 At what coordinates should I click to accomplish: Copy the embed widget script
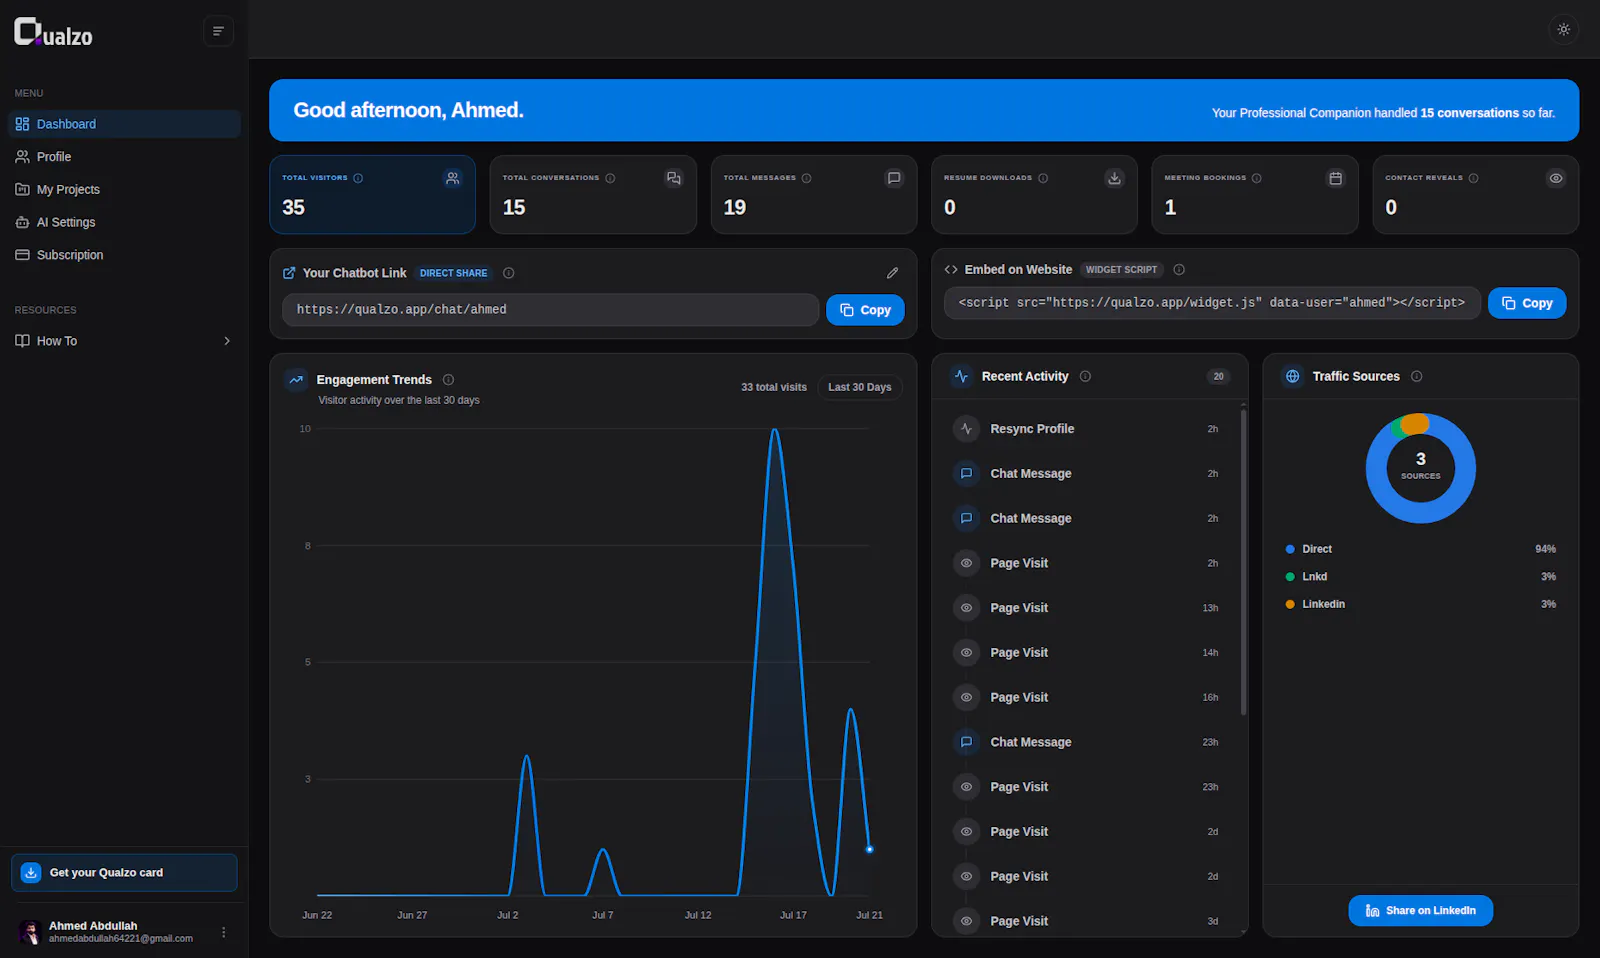click(1527, 303)
